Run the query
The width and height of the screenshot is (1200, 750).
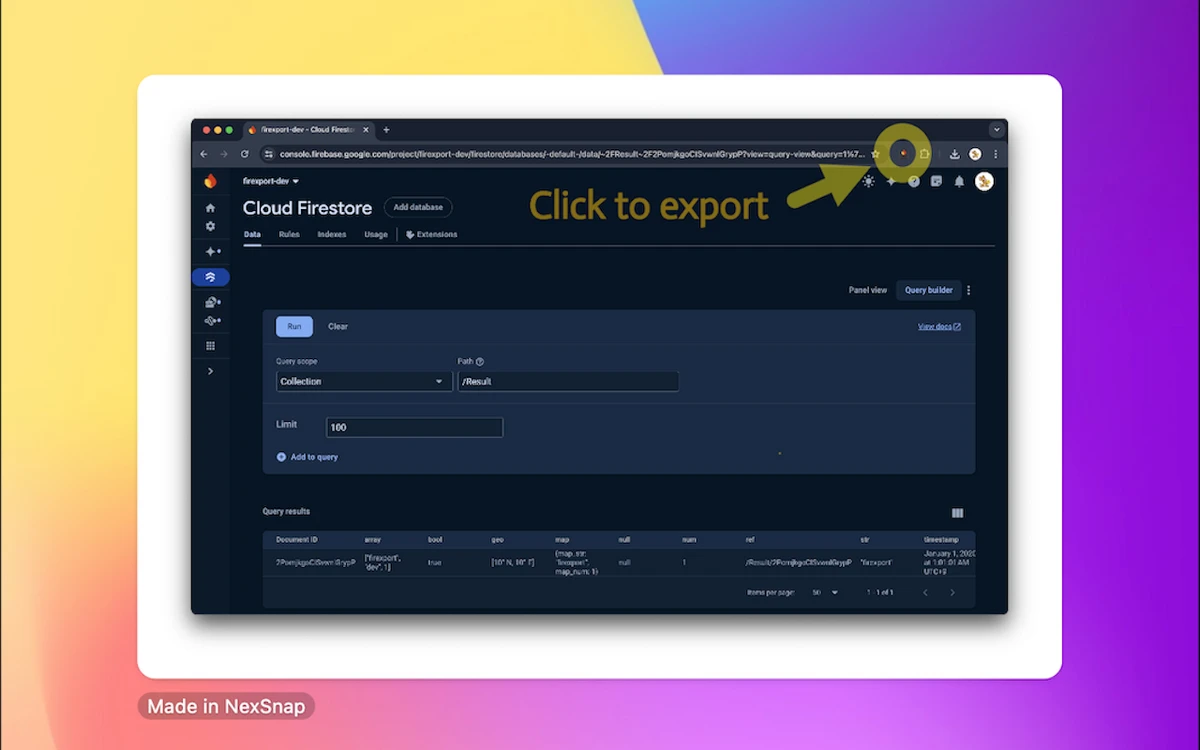294,326
